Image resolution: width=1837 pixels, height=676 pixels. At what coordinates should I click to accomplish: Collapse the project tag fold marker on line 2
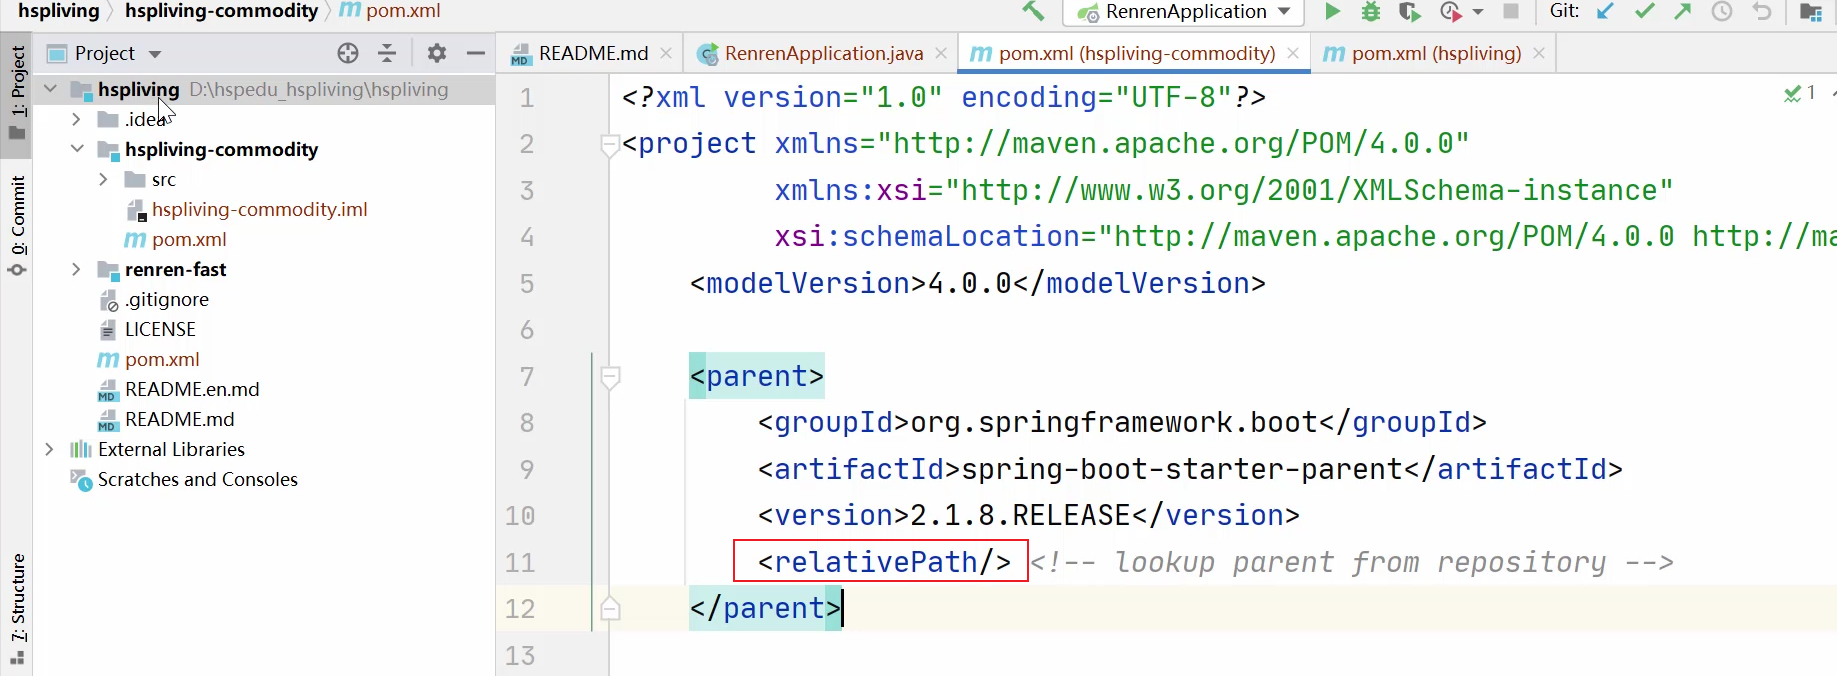[610, 144]
